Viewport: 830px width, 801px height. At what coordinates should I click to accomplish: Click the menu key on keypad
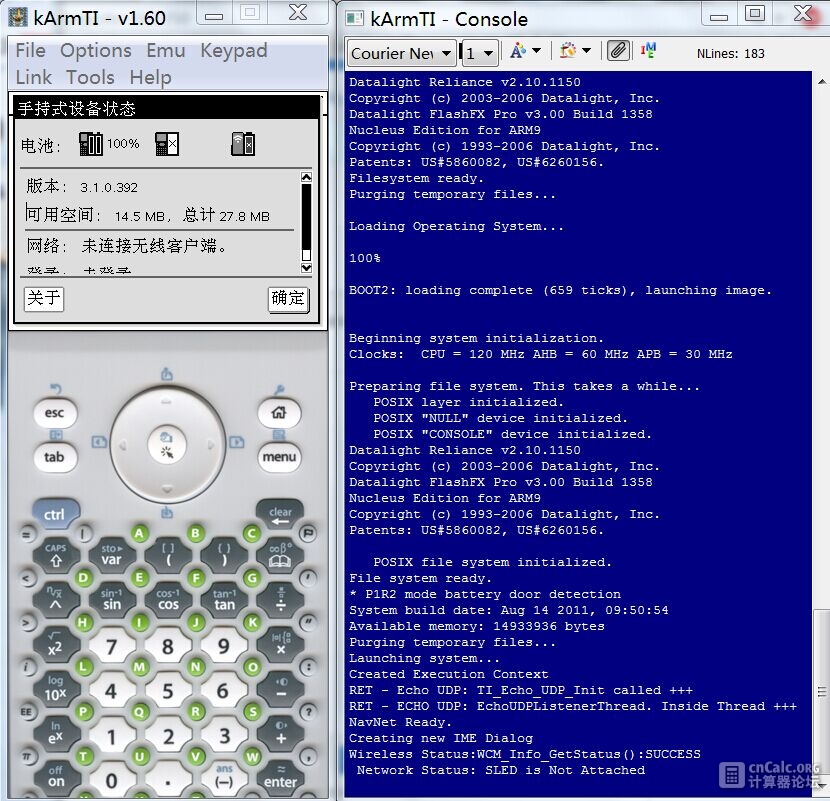[x=279, y=457]
